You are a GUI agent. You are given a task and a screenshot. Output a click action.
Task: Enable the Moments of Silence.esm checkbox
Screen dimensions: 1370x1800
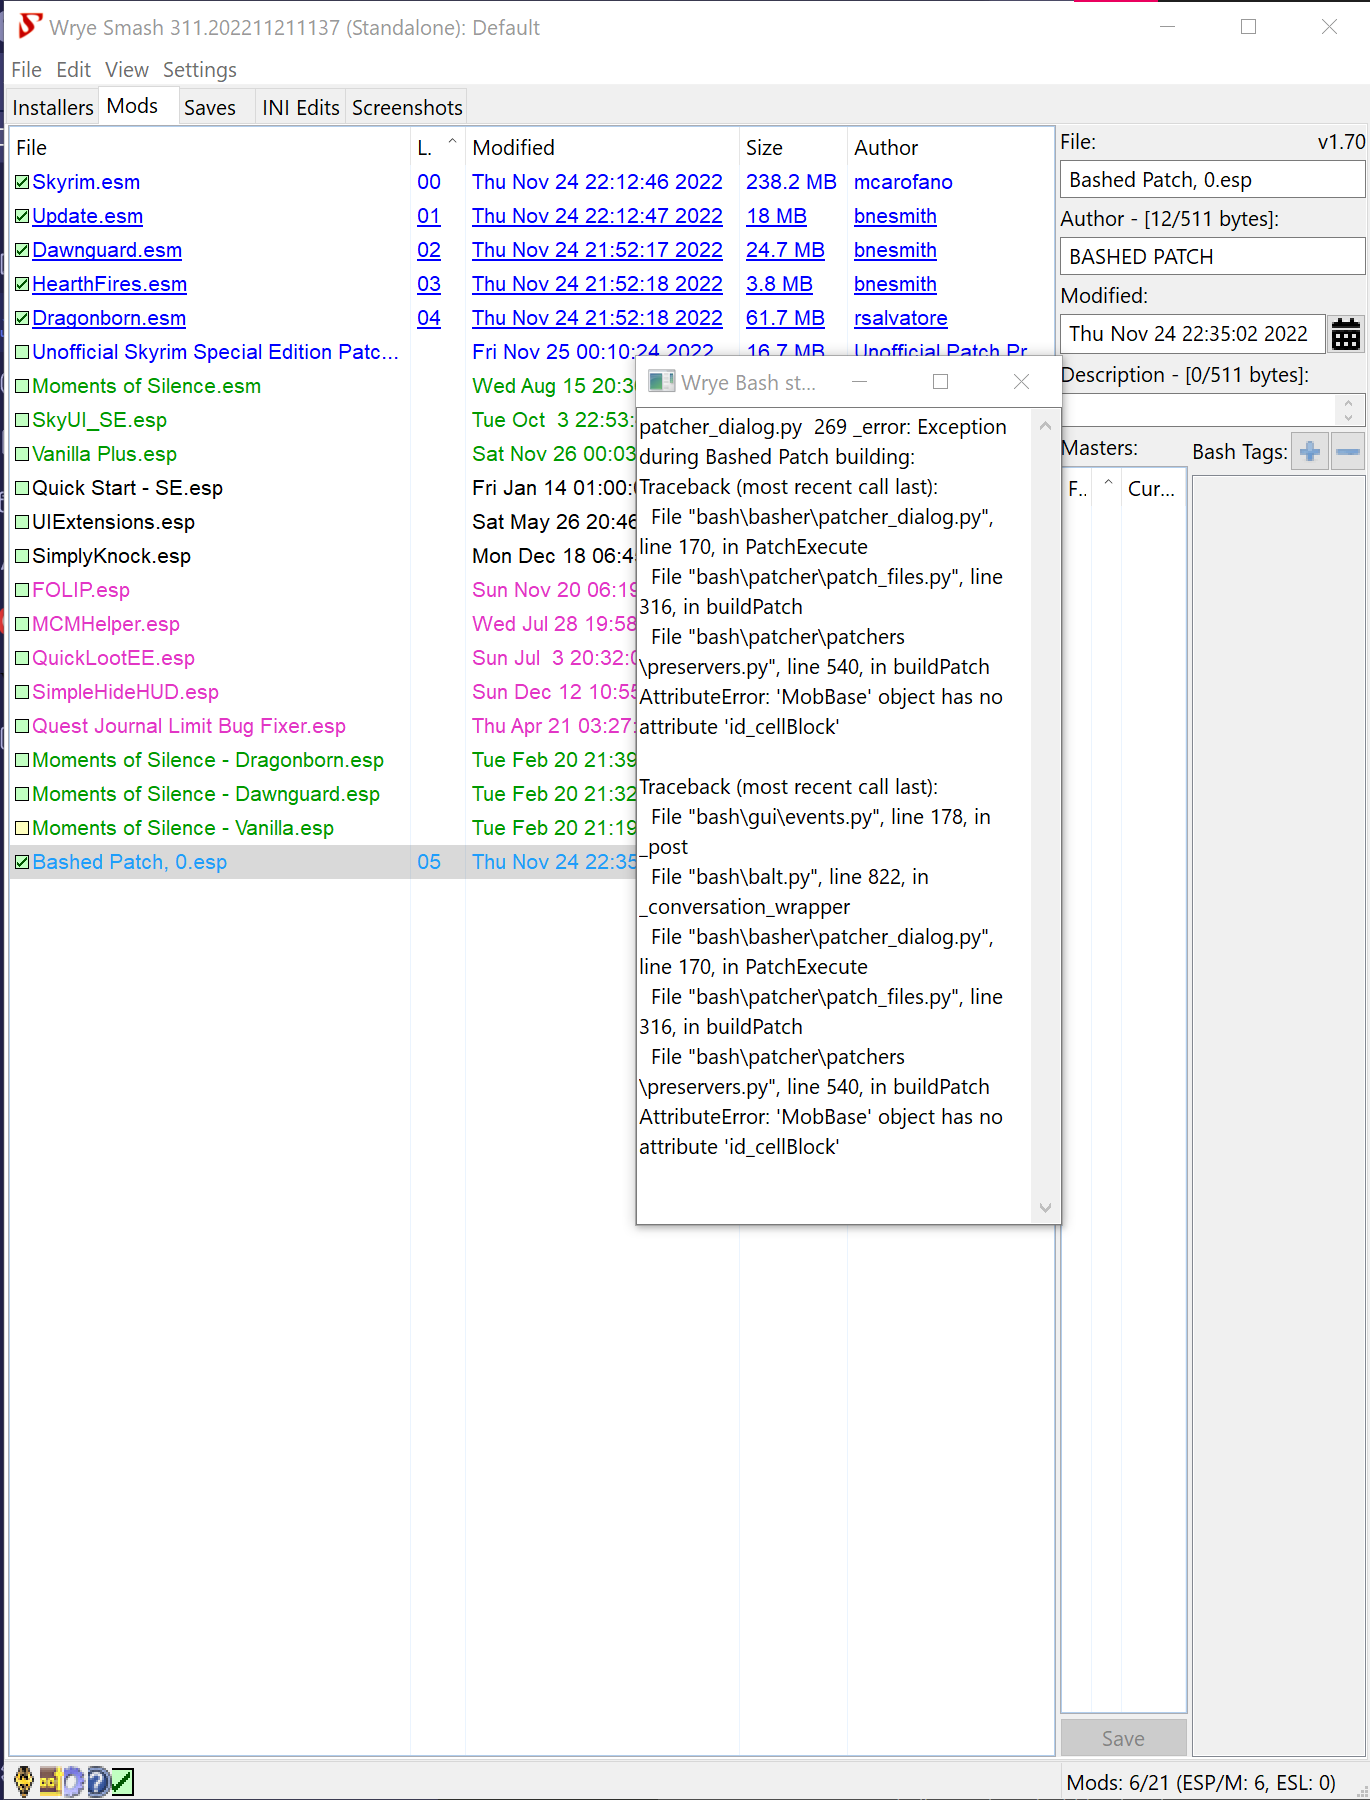tap(22, 386)
